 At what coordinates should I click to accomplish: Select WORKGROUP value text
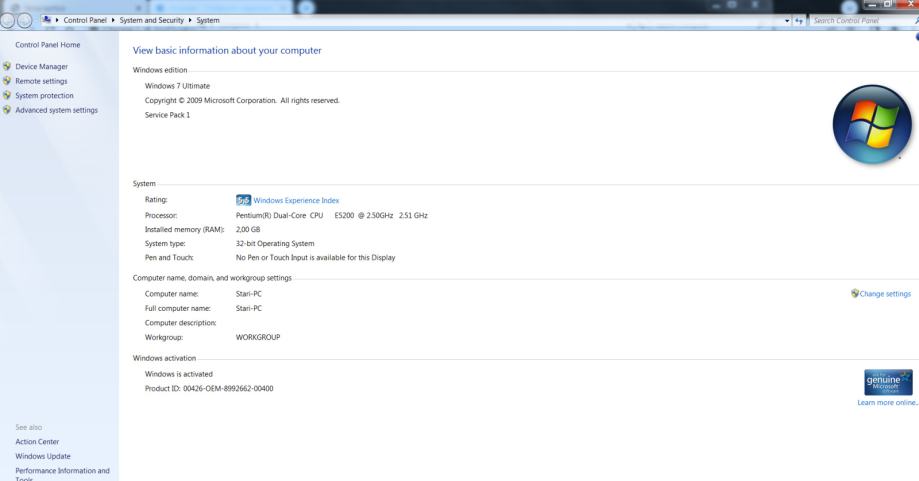point(258,337)
